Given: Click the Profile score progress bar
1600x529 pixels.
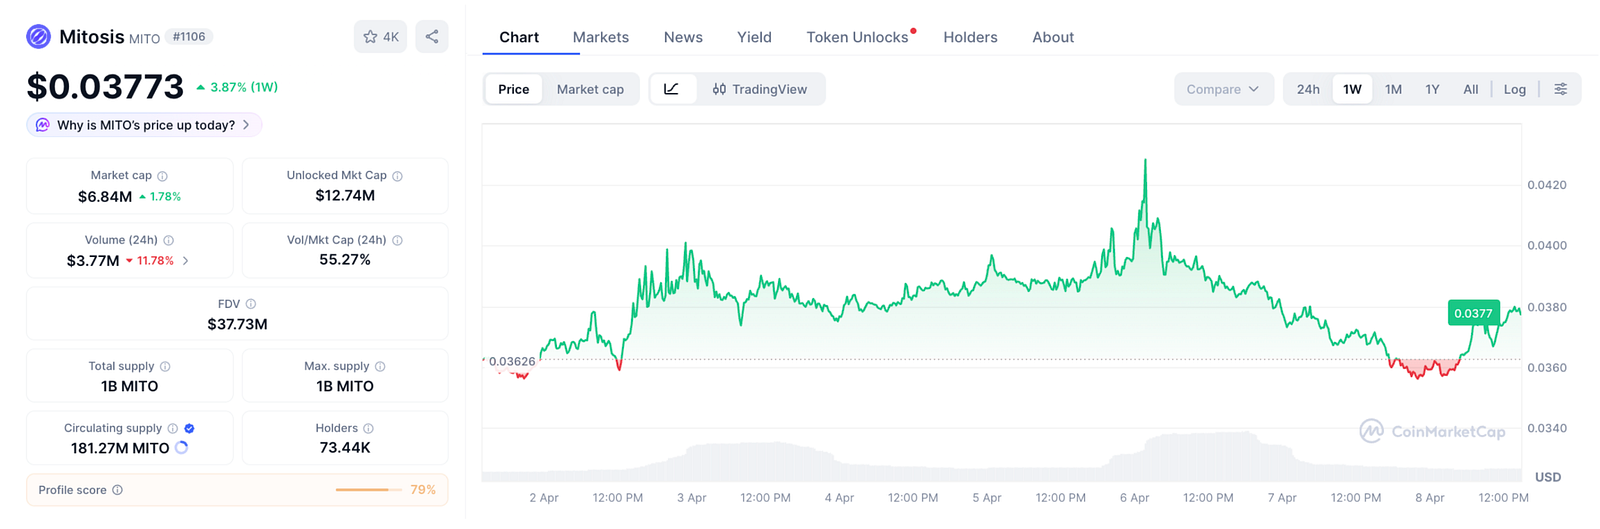Looking at the screenshot, I should pyautogui.click(x=367, y=490).
